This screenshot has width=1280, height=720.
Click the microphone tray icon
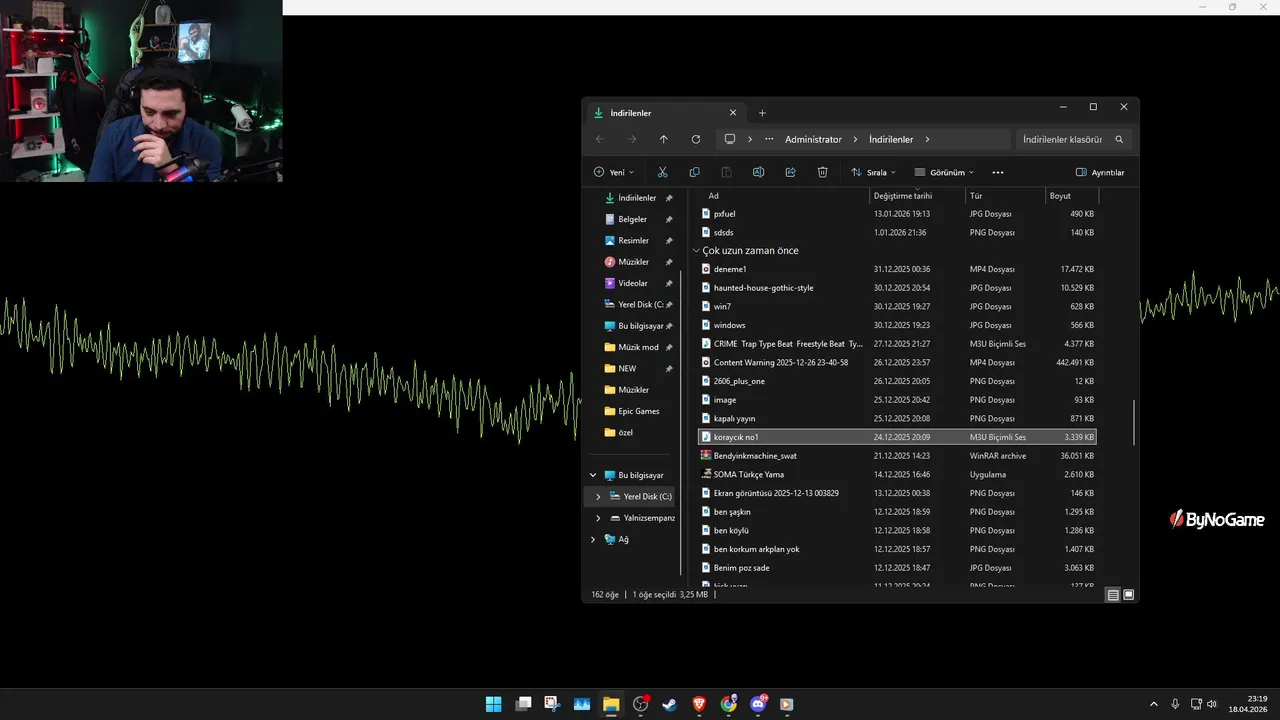[1175, 704]
